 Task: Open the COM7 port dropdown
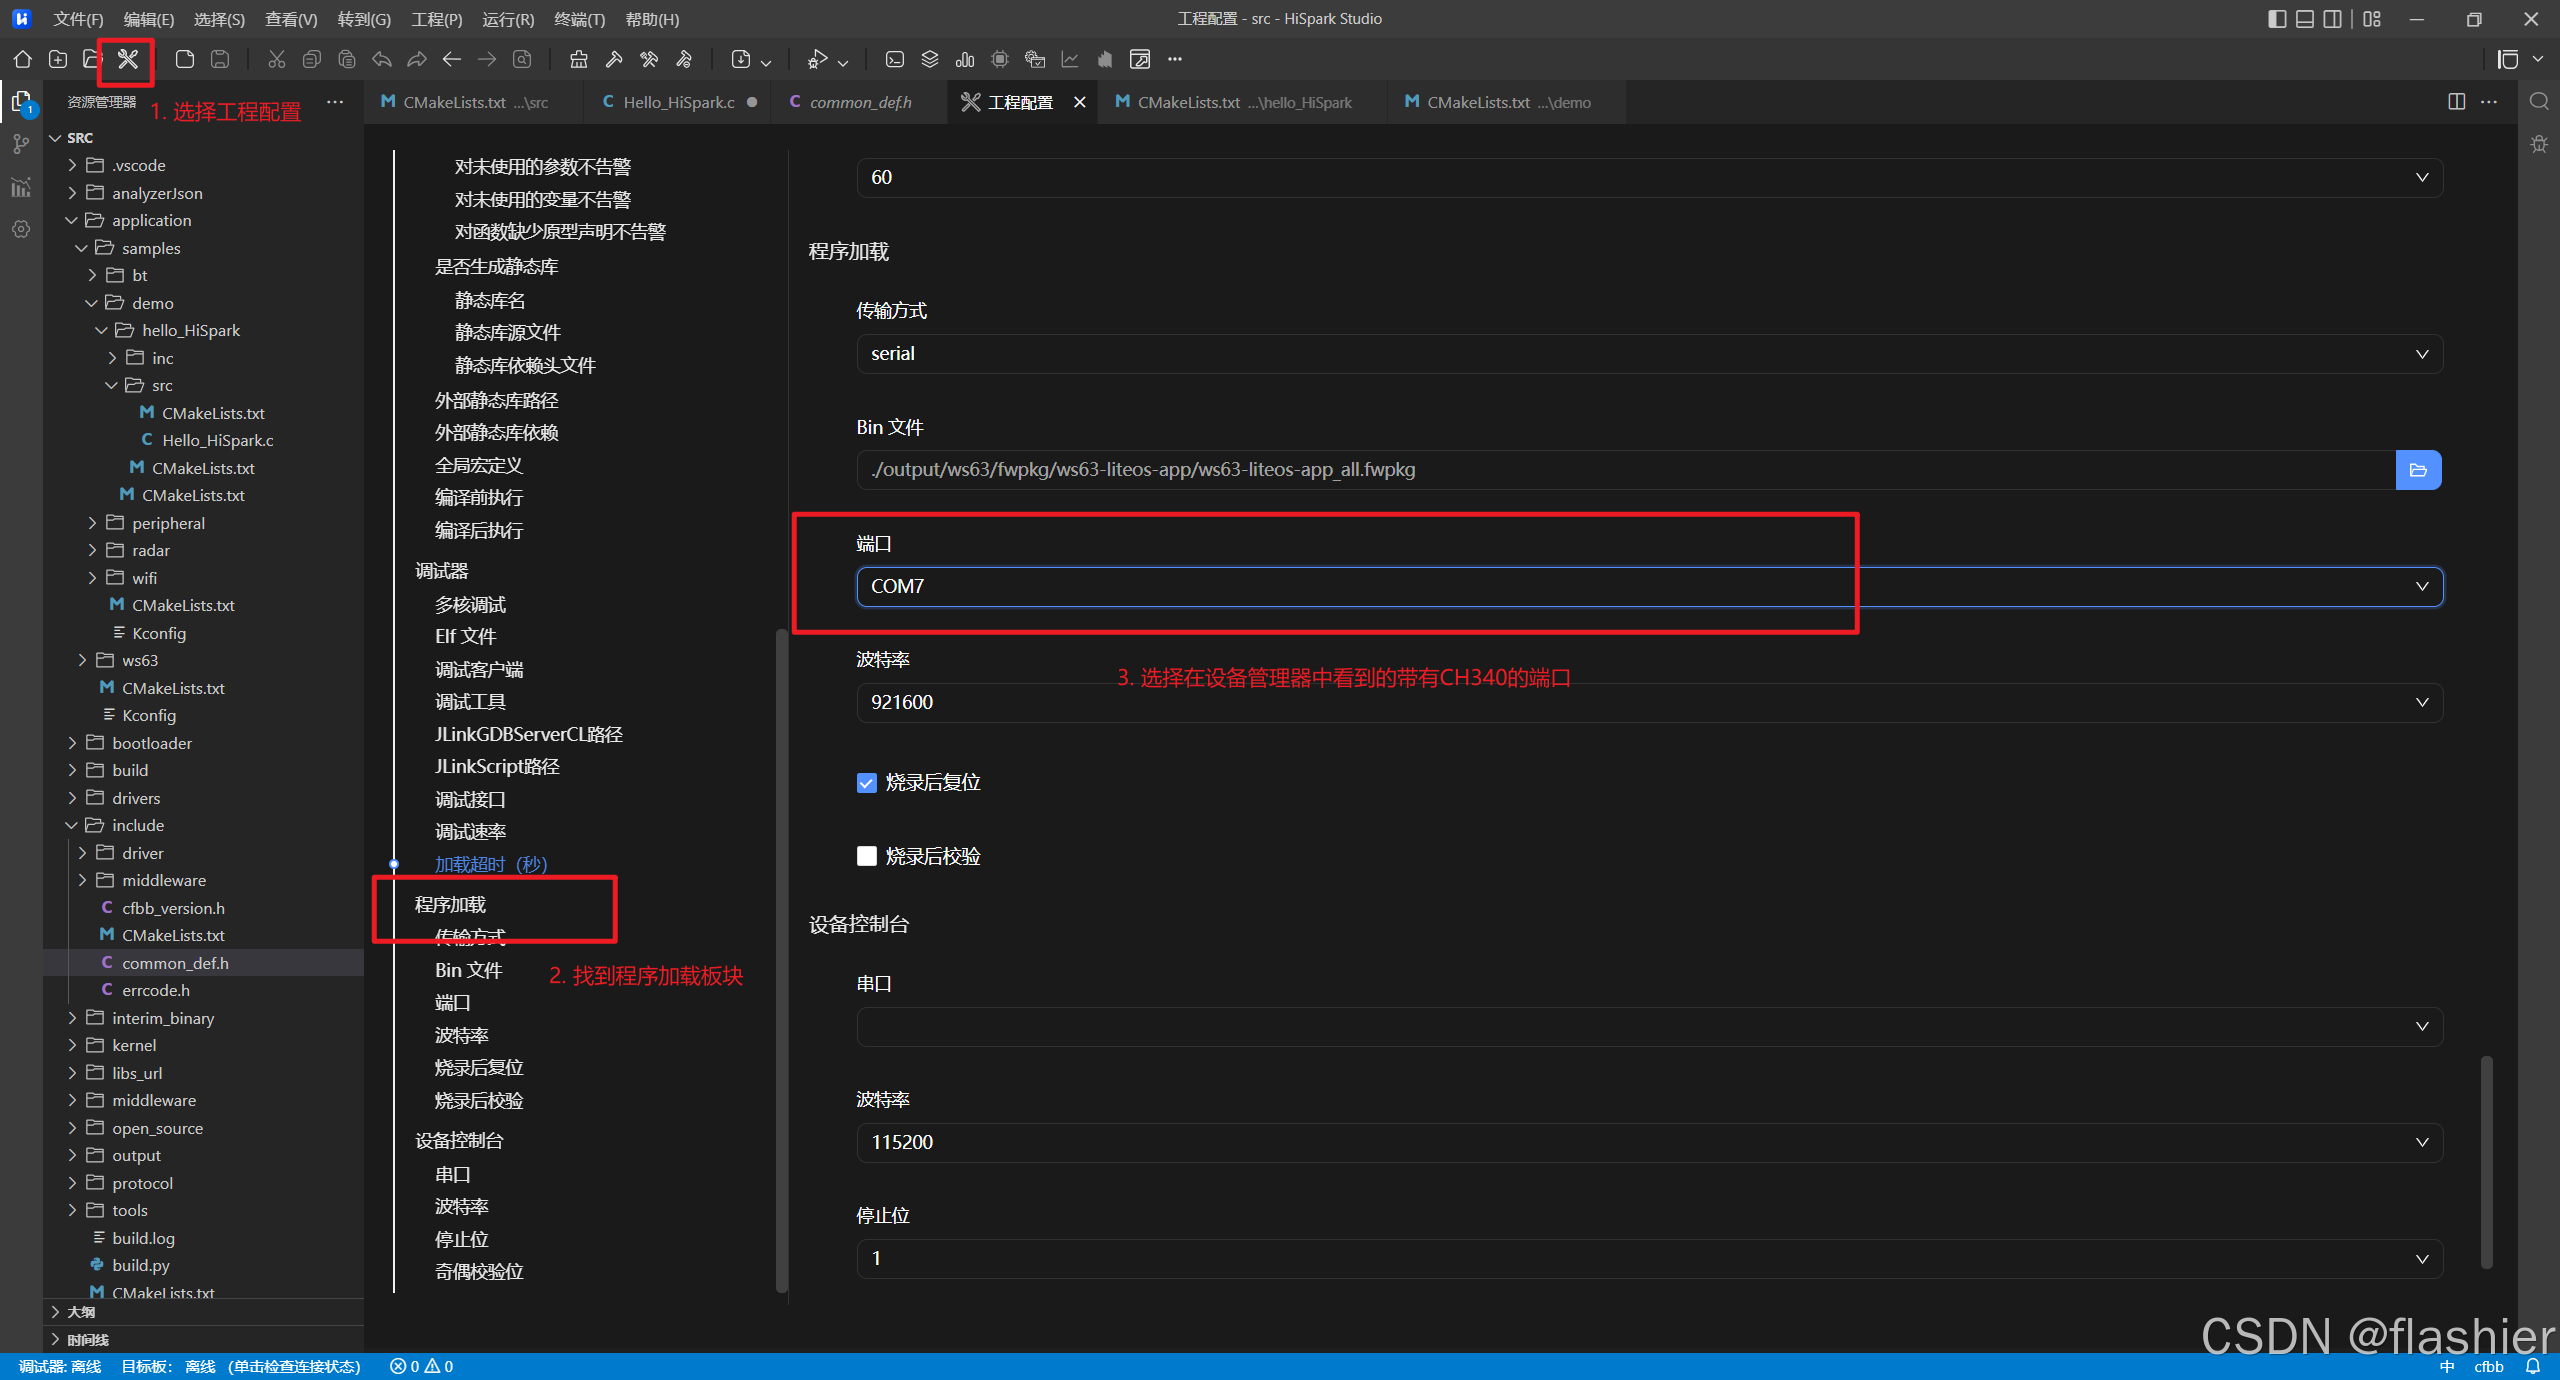(1649, 587)
